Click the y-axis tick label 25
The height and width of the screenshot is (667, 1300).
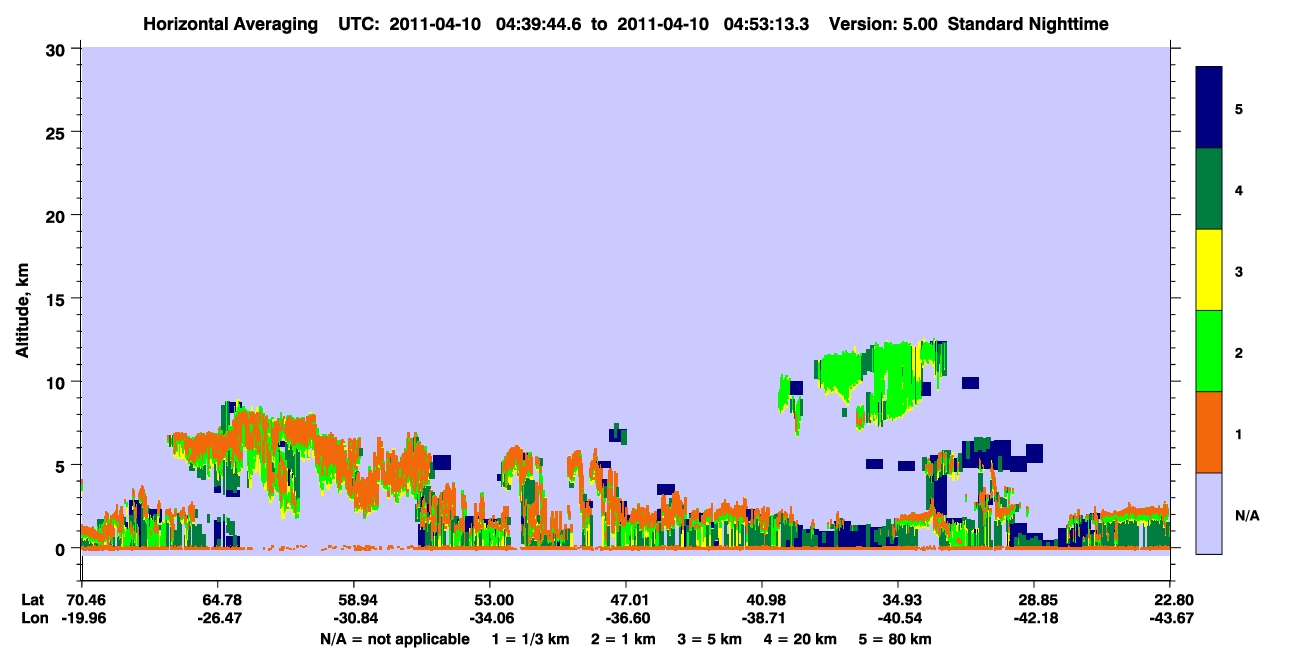point(57,132)
